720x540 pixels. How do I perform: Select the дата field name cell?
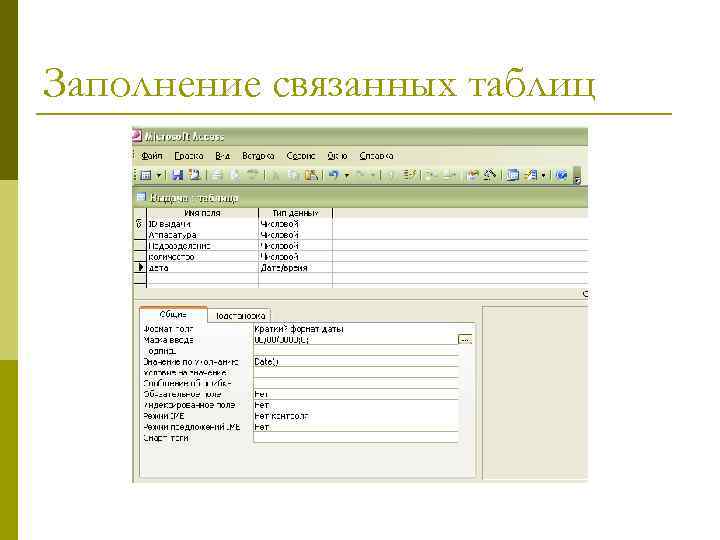coord(202,268)
